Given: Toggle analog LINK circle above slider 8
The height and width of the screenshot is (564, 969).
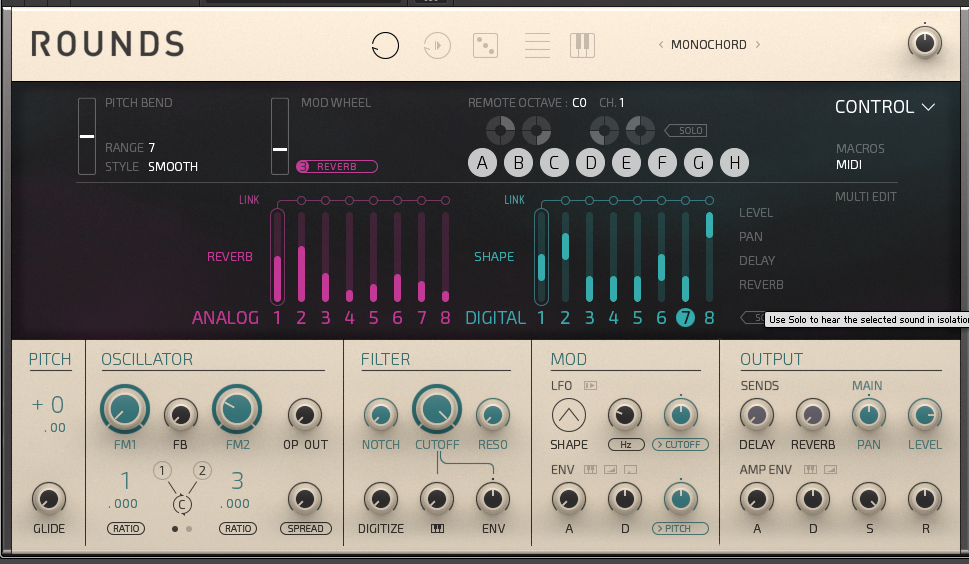Looking at the screenshot, I should 445,200.
